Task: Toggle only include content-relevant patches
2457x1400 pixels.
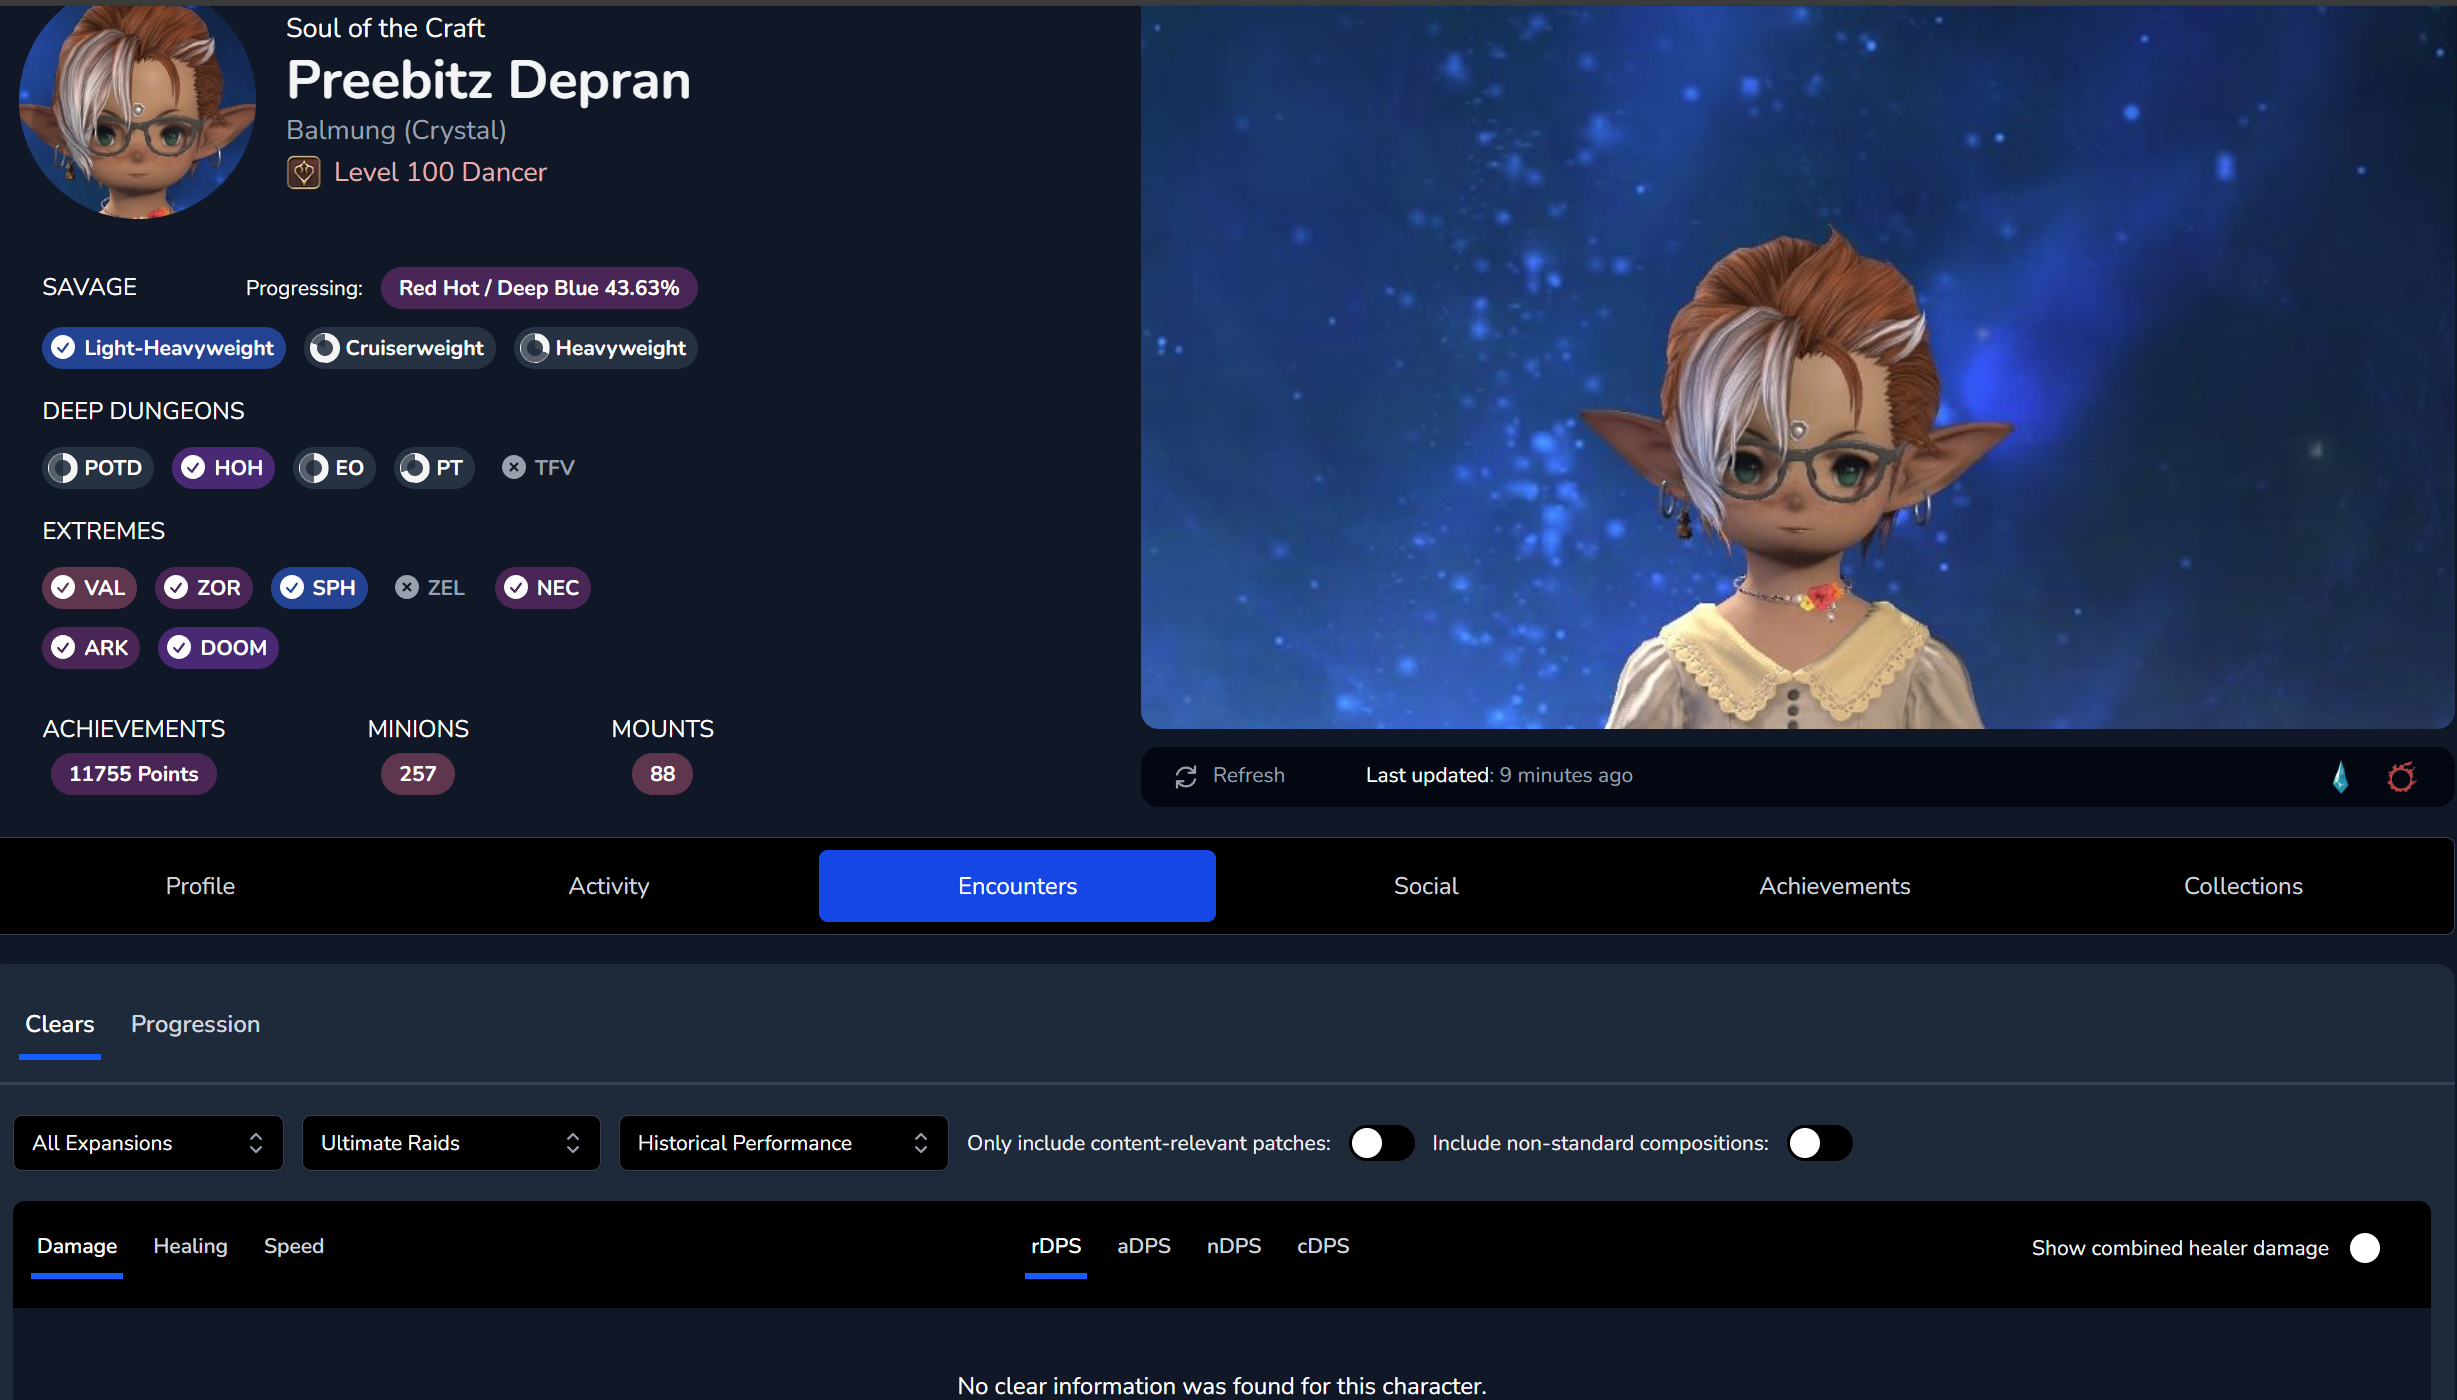Action: tap(1381, 1143)
